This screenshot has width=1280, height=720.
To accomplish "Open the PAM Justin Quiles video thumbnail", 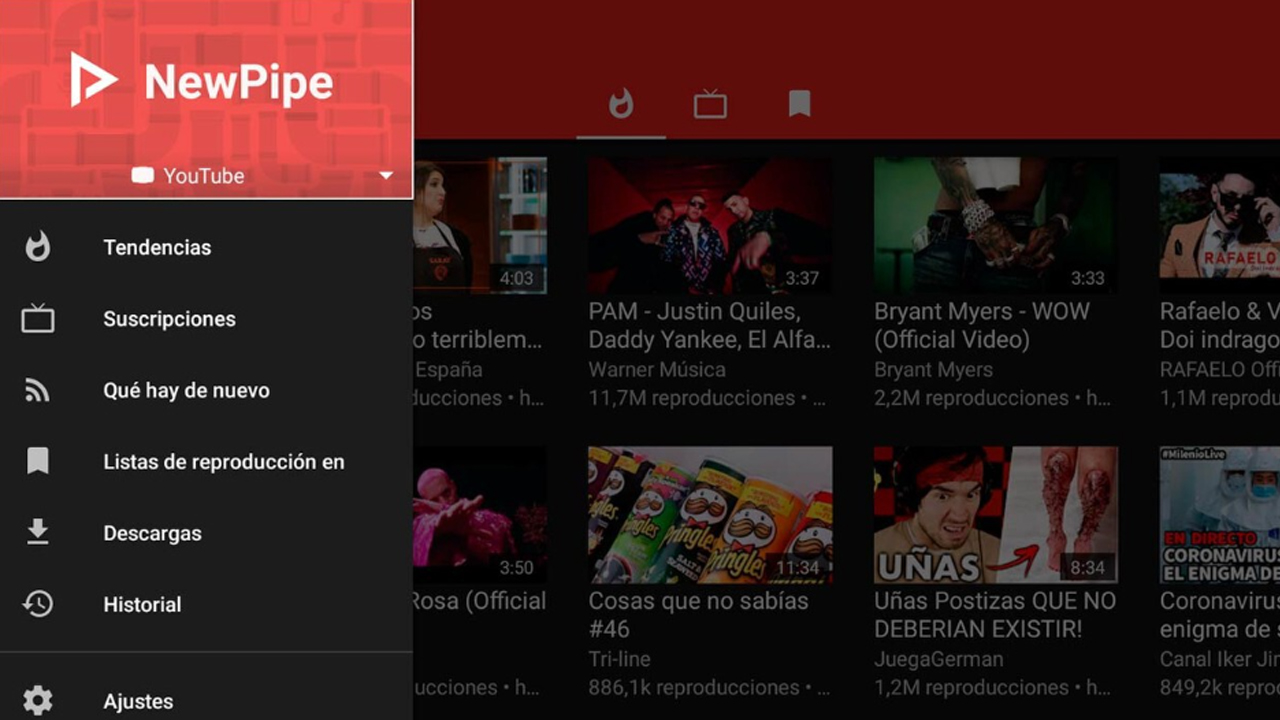I will (710, 225).
